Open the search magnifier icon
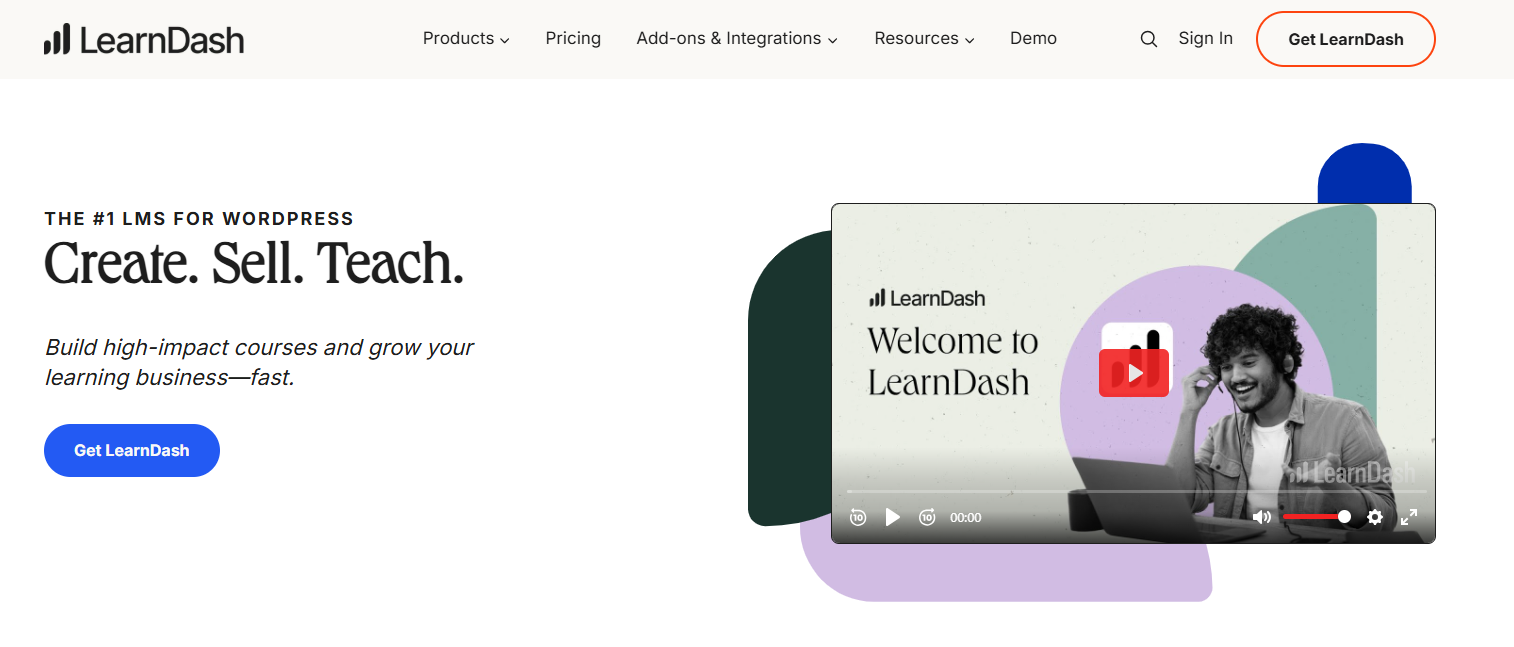The image size is (1514, 647). (1149, 39)
